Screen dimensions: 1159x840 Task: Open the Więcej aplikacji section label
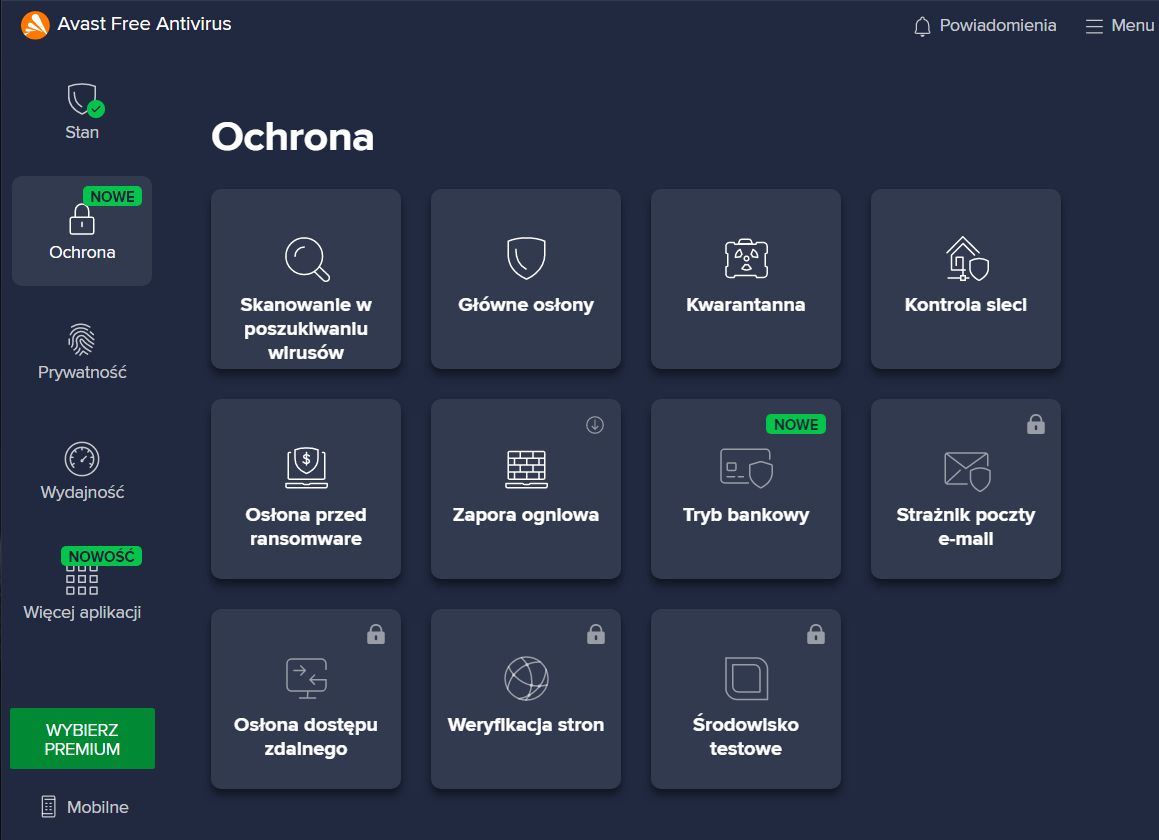tap(82, 612)
